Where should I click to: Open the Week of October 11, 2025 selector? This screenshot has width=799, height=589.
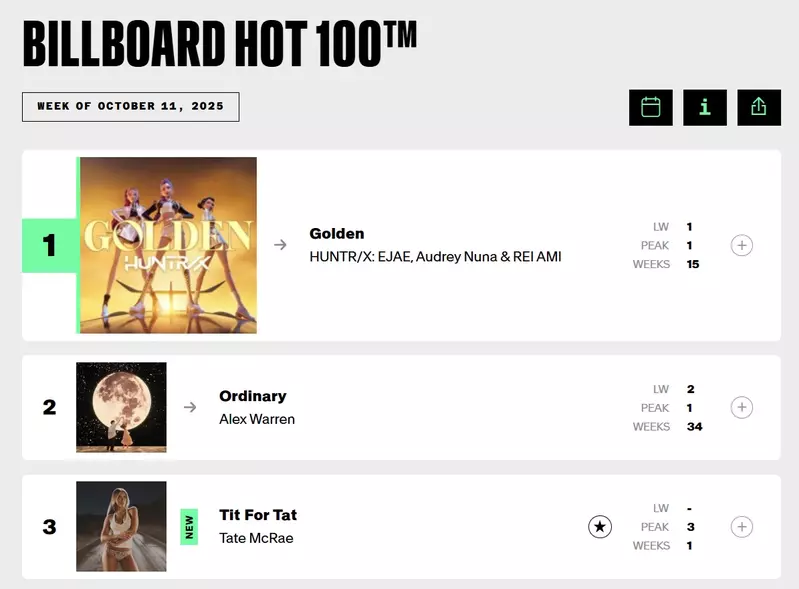[130, 107]
